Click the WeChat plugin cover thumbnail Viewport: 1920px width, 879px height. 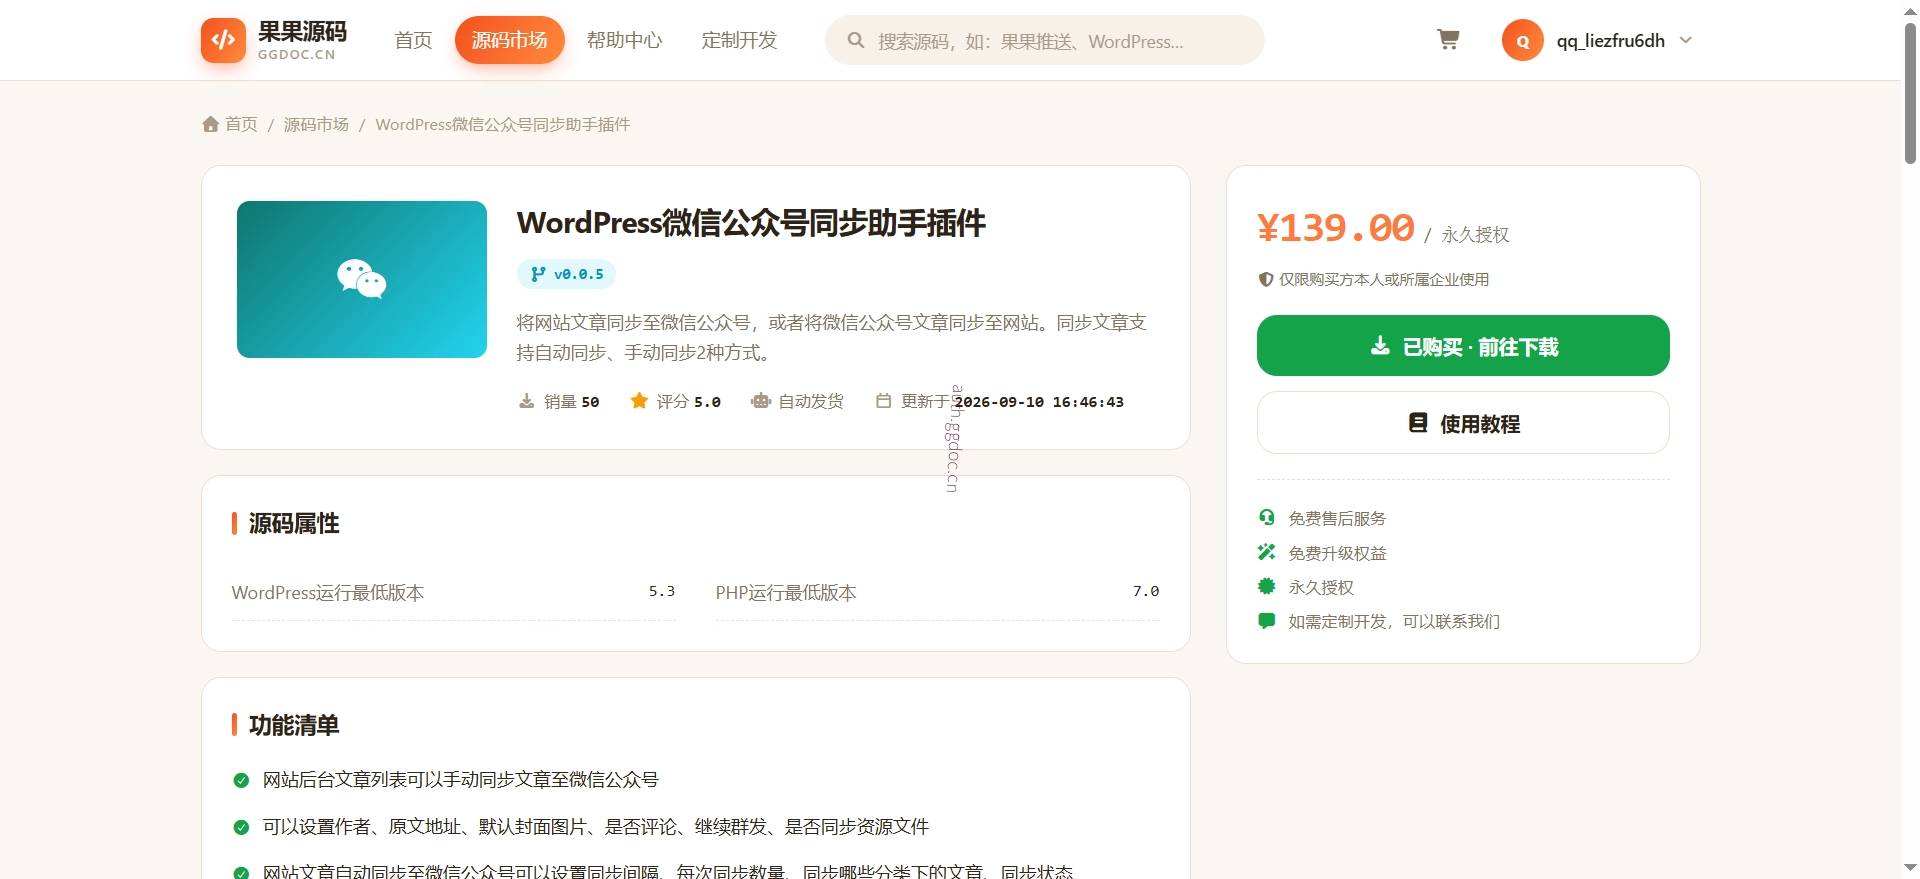pyautogui.click(x=362, y=279)
